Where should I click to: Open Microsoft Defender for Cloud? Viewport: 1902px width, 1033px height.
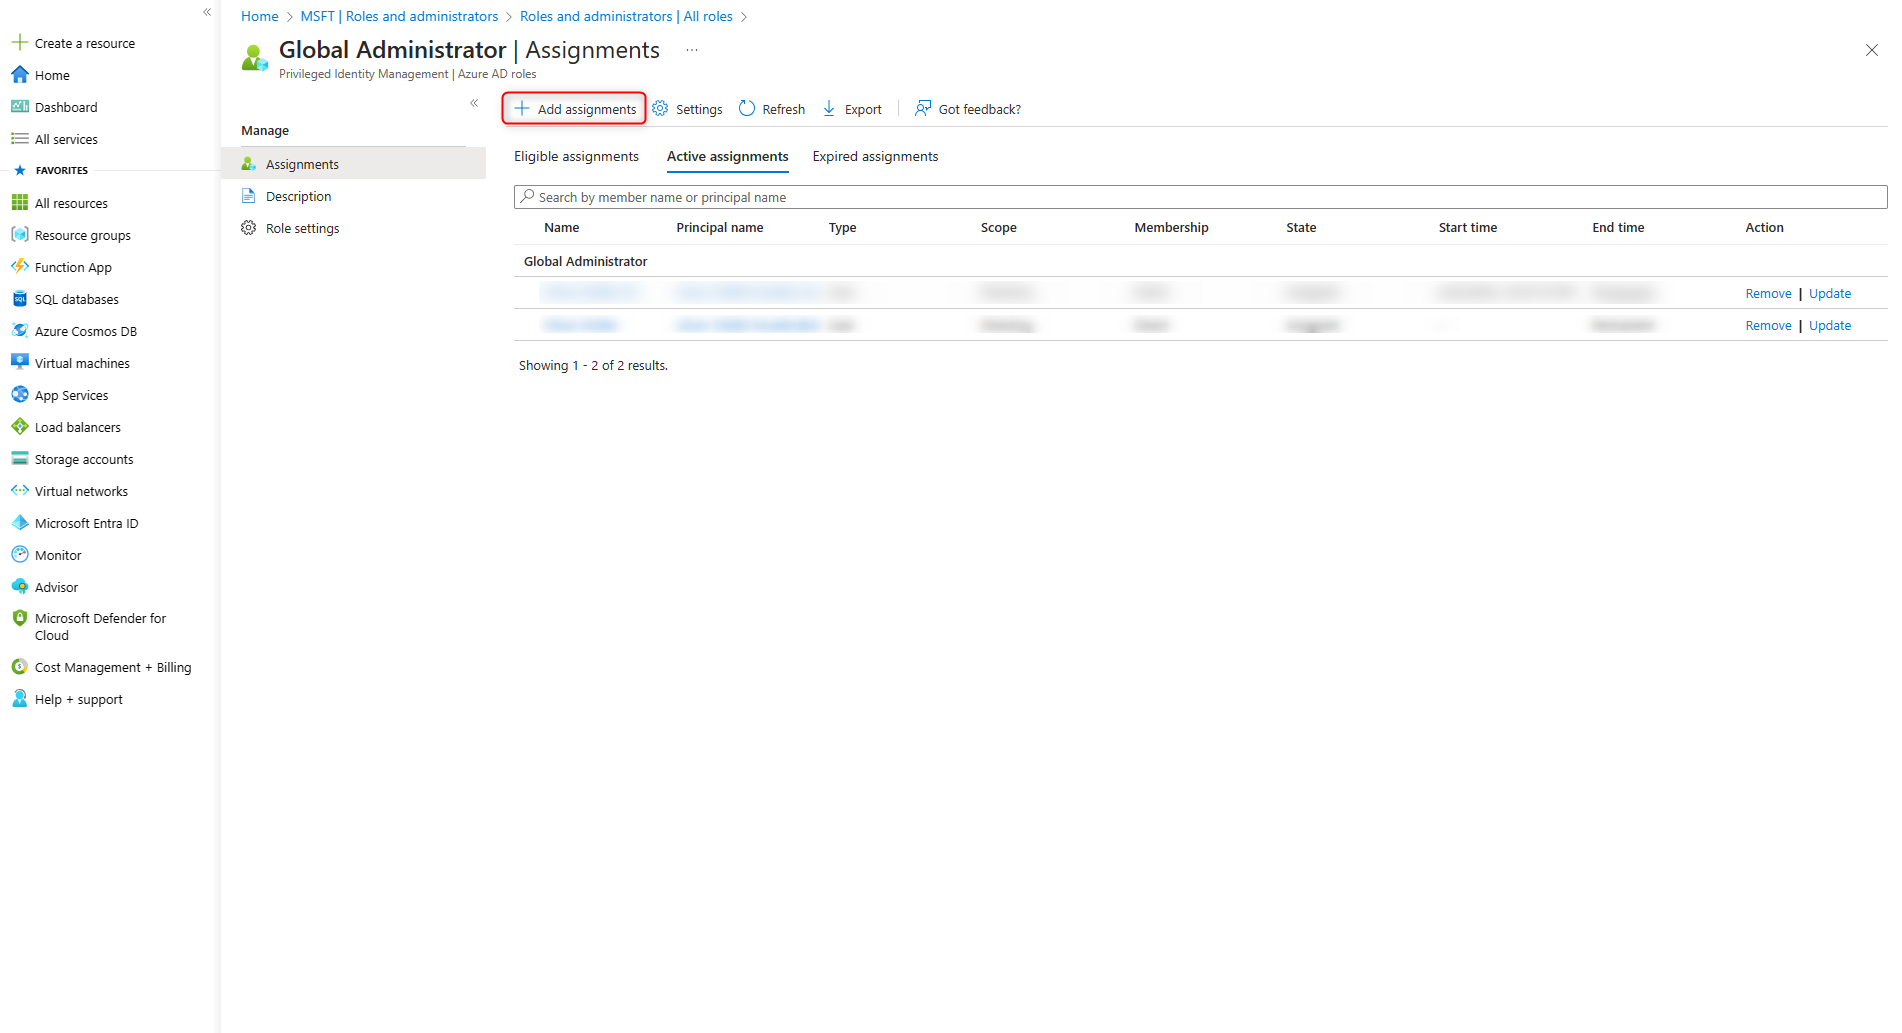point(100,625)
